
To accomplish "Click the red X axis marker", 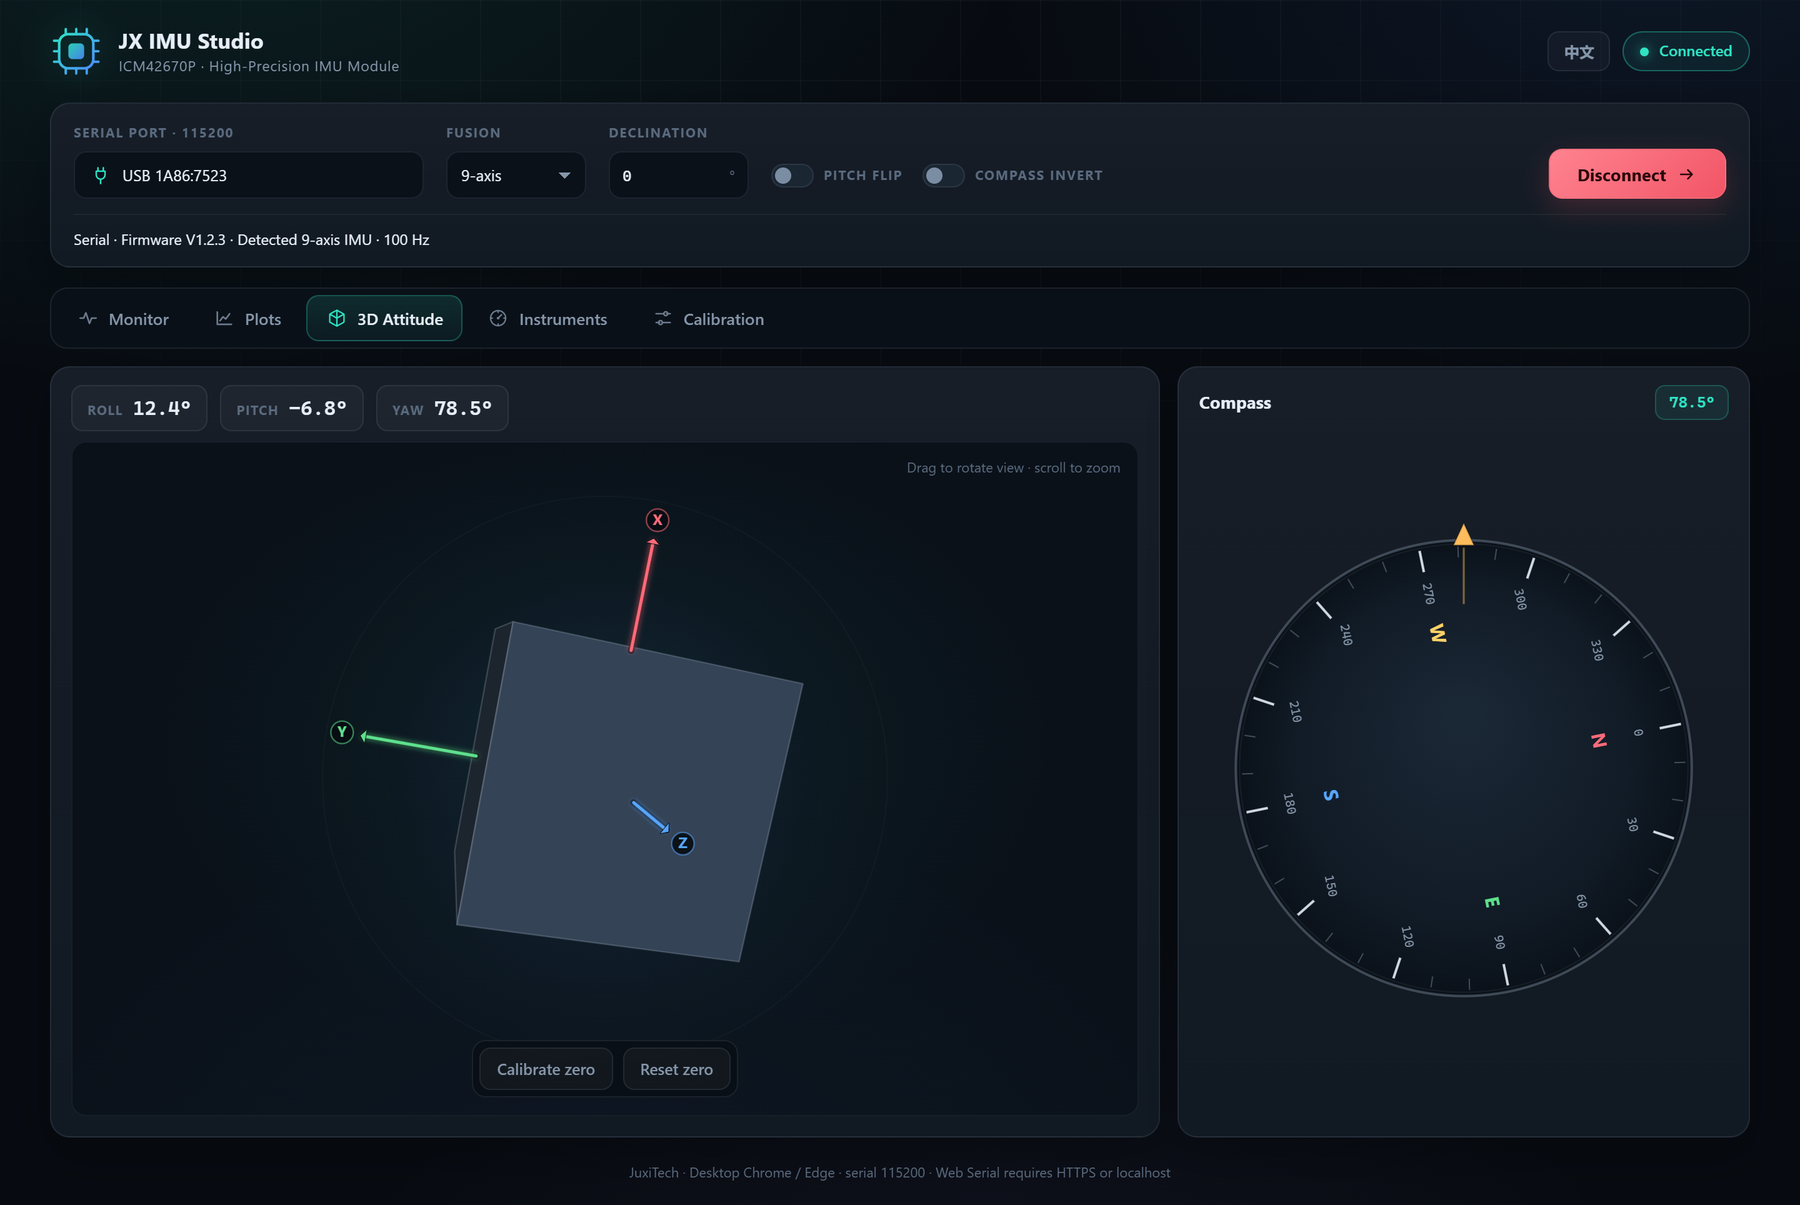I will [657, 520].
